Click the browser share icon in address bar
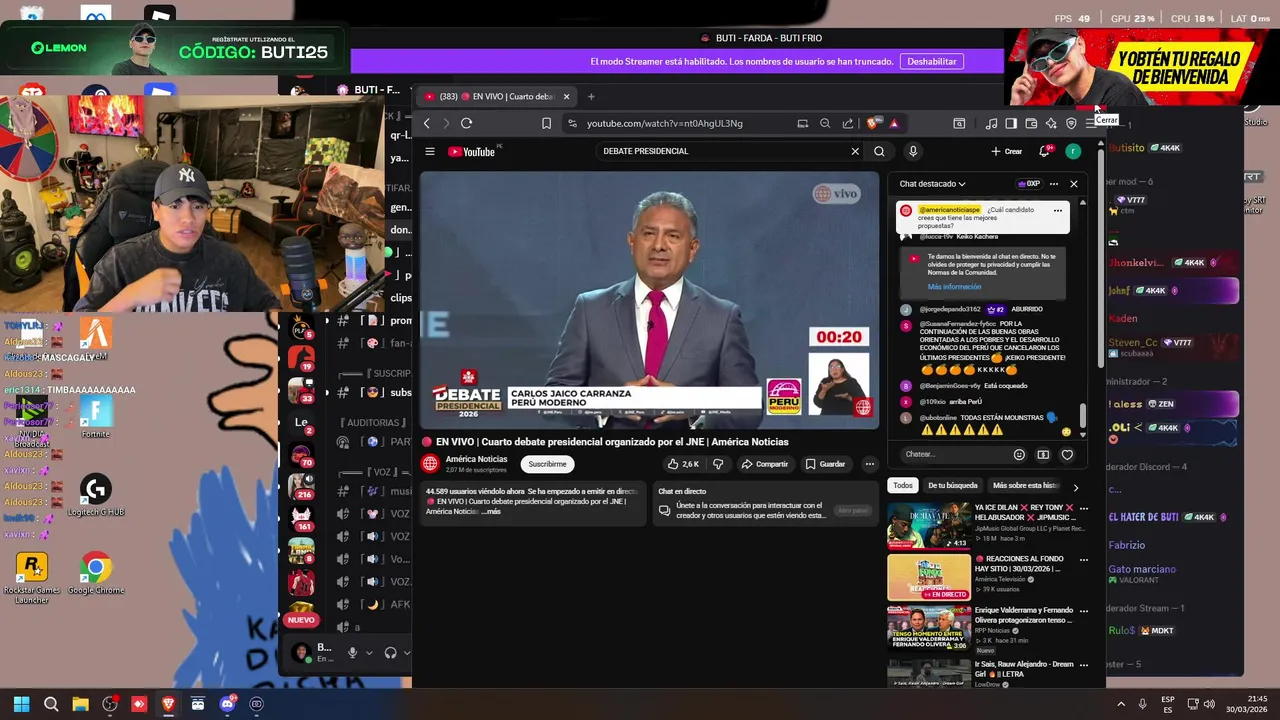 click(x=848, y=123)
